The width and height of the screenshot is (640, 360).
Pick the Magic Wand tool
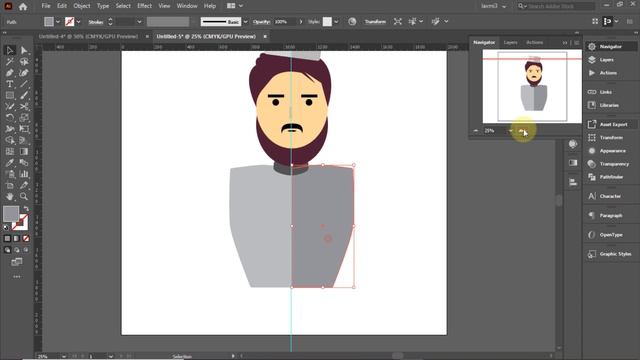point(10,62)
